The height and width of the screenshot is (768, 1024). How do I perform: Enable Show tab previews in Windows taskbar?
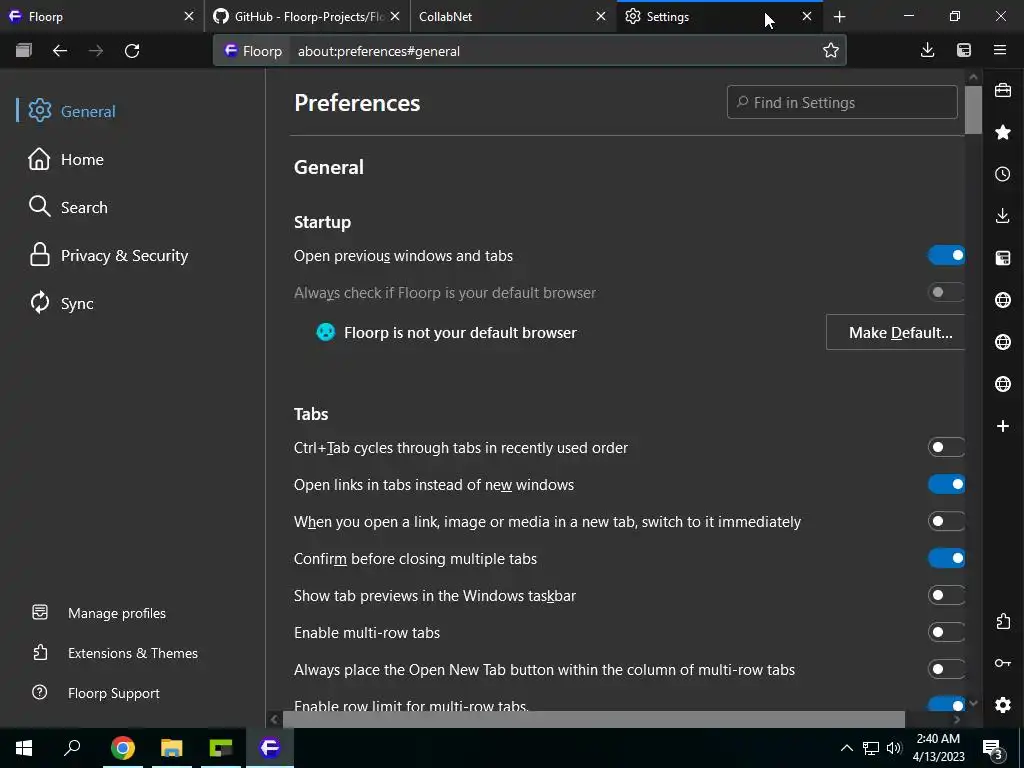pyautogui.click(x=946, y=595)
